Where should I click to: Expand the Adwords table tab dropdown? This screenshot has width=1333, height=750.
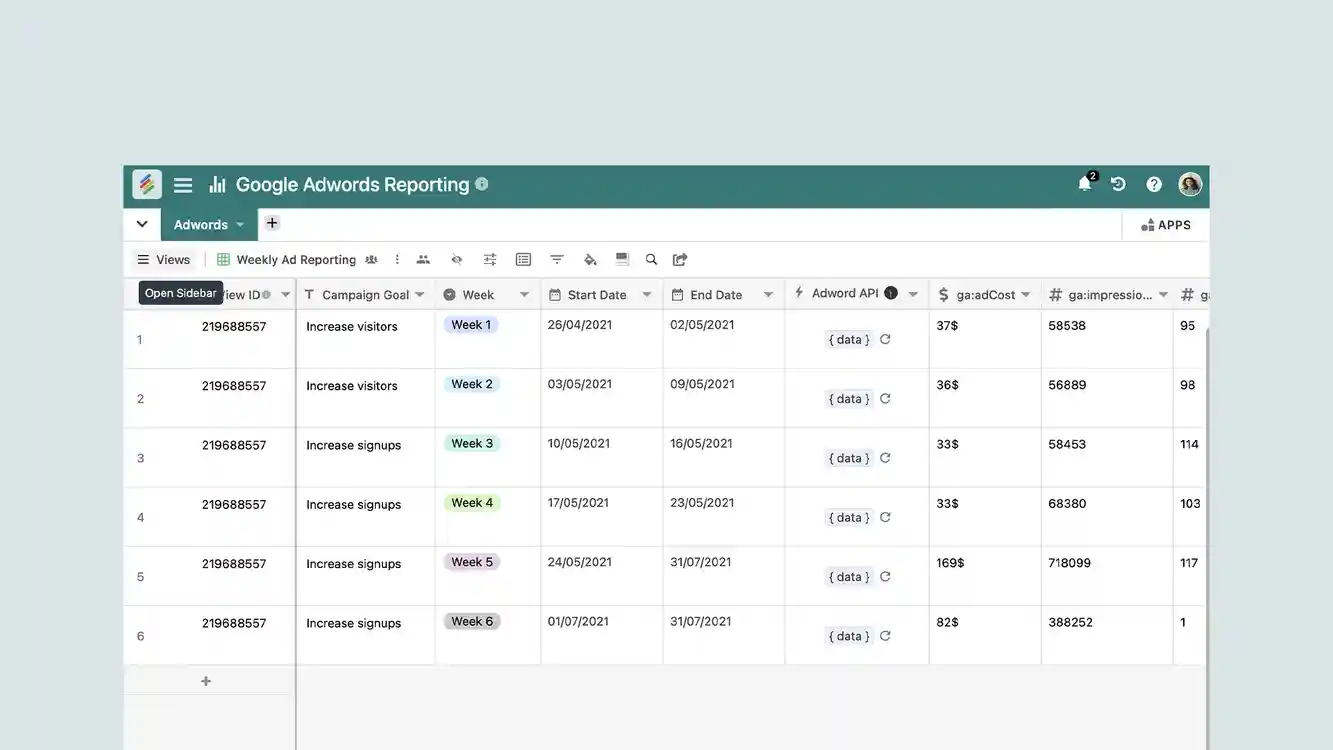(x=240, y=224)
